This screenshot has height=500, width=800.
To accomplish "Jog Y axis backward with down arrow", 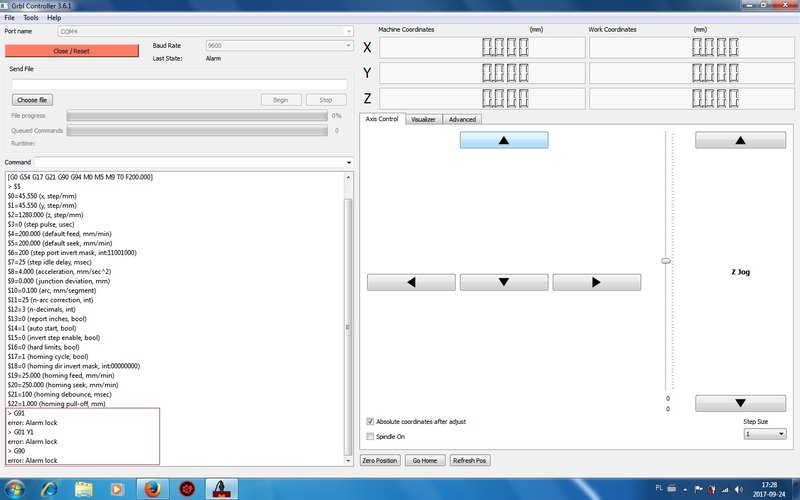I will (x=504, y=282).
